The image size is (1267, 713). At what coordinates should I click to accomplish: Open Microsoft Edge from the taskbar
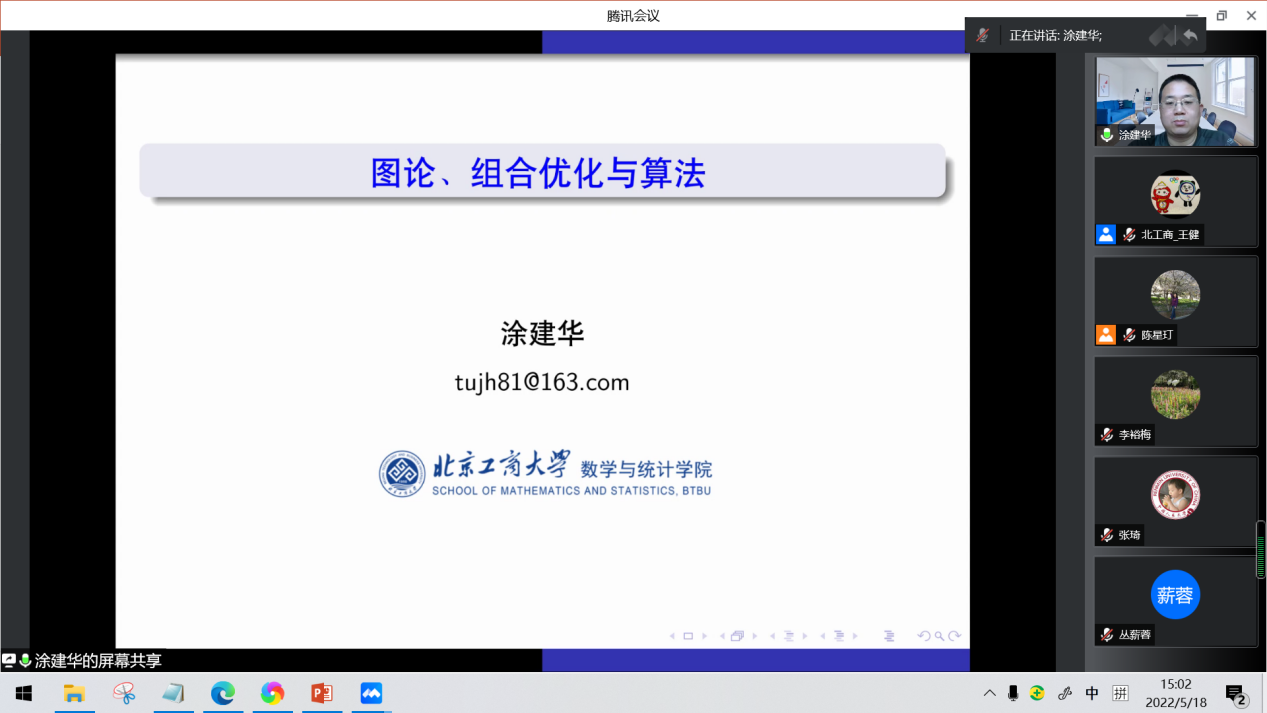pyautogui.click(x=222, y=693)
